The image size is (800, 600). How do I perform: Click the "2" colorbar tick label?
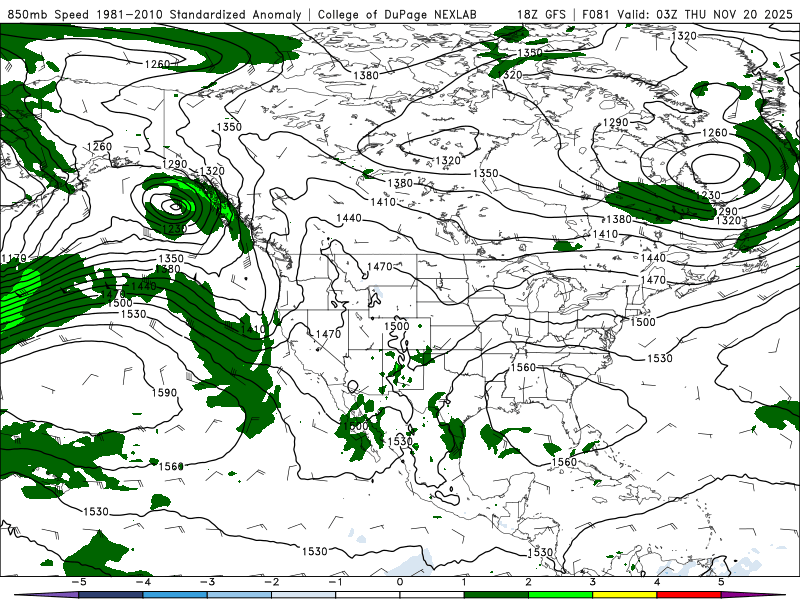coord(528,582)
